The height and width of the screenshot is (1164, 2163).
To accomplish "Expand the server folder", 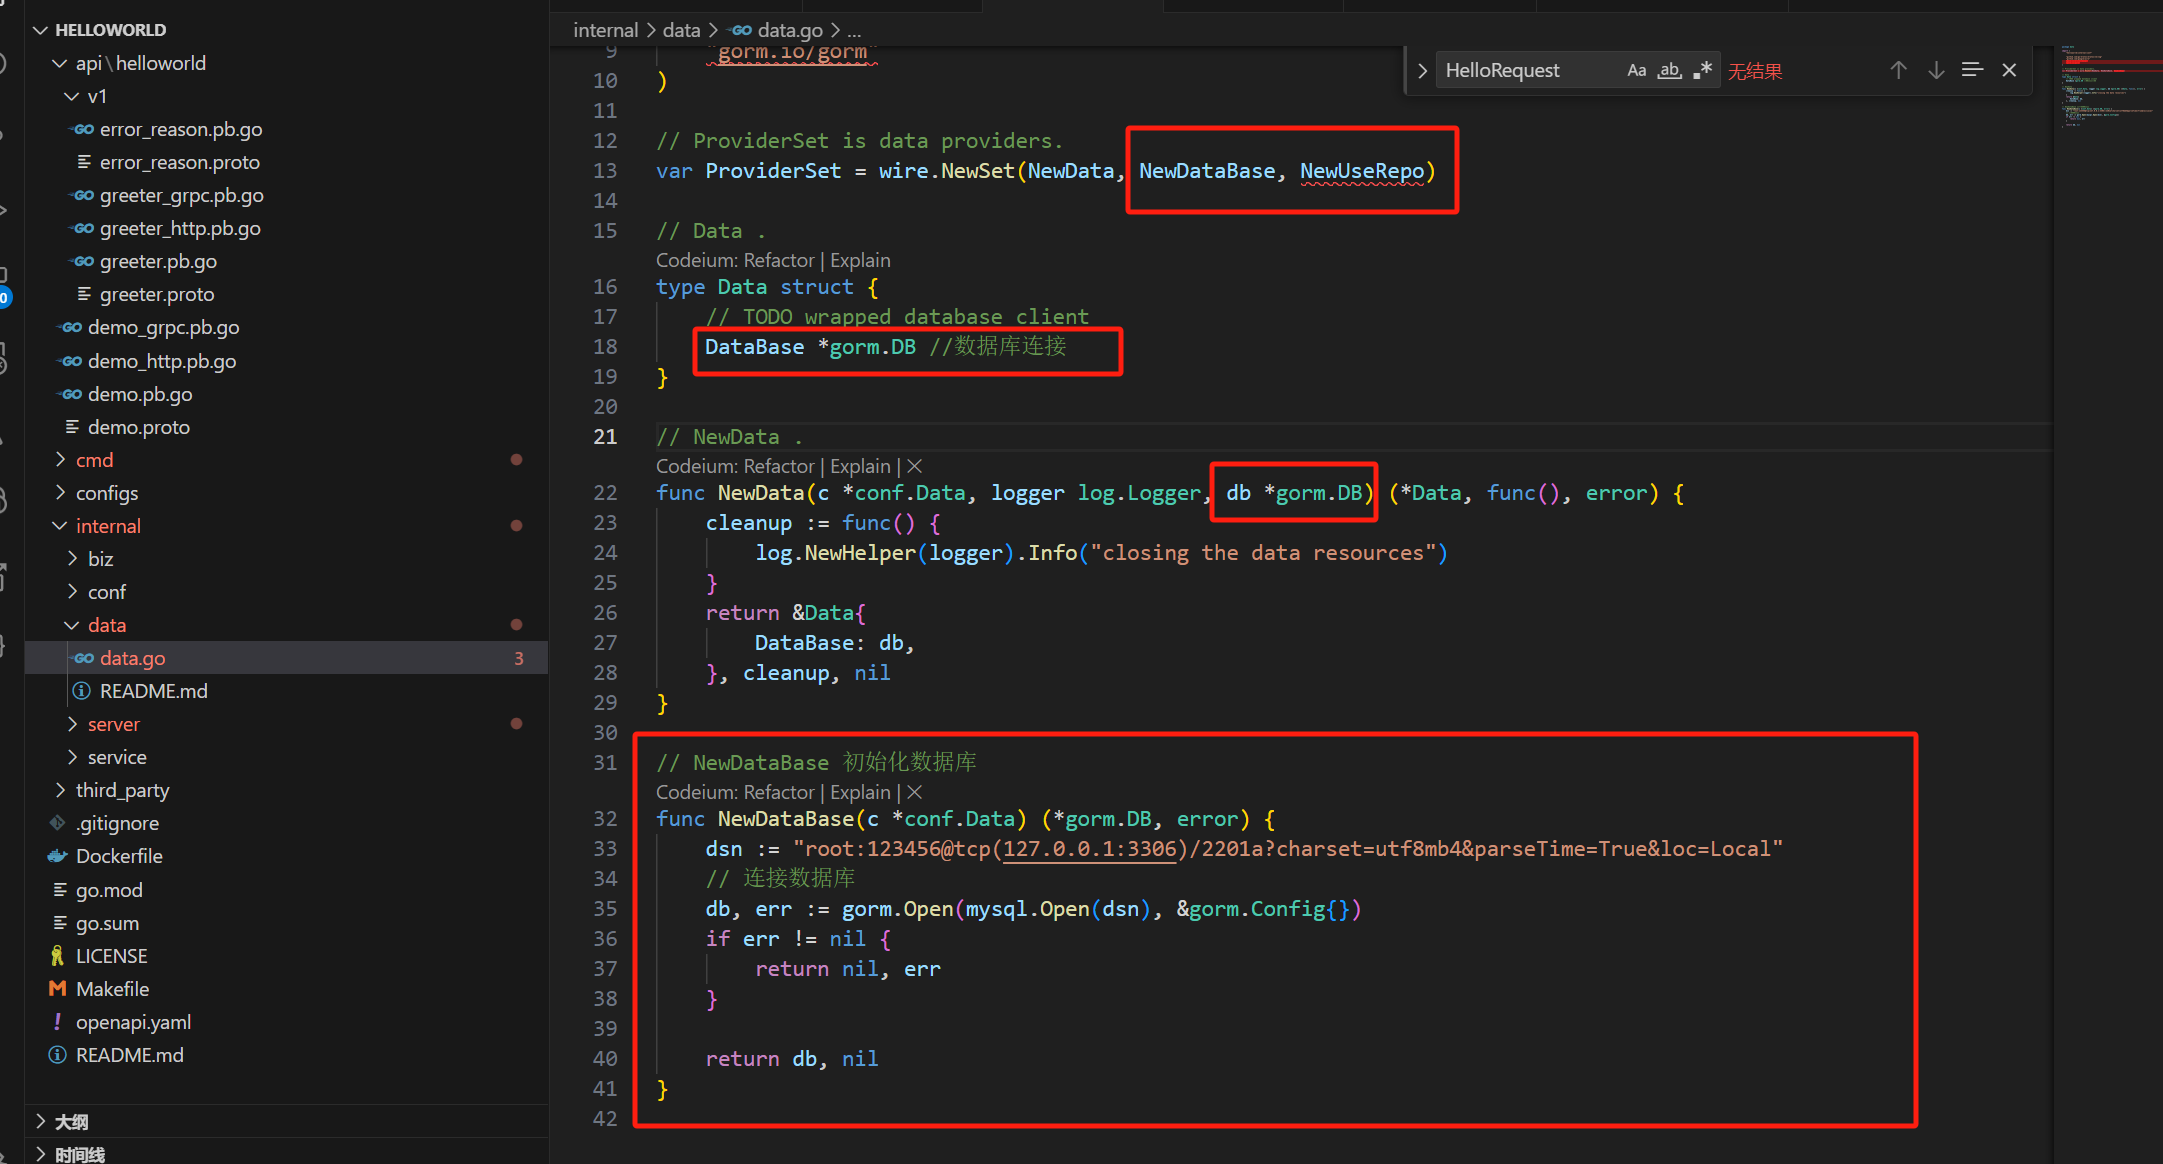I will click(x=72, y=724).
